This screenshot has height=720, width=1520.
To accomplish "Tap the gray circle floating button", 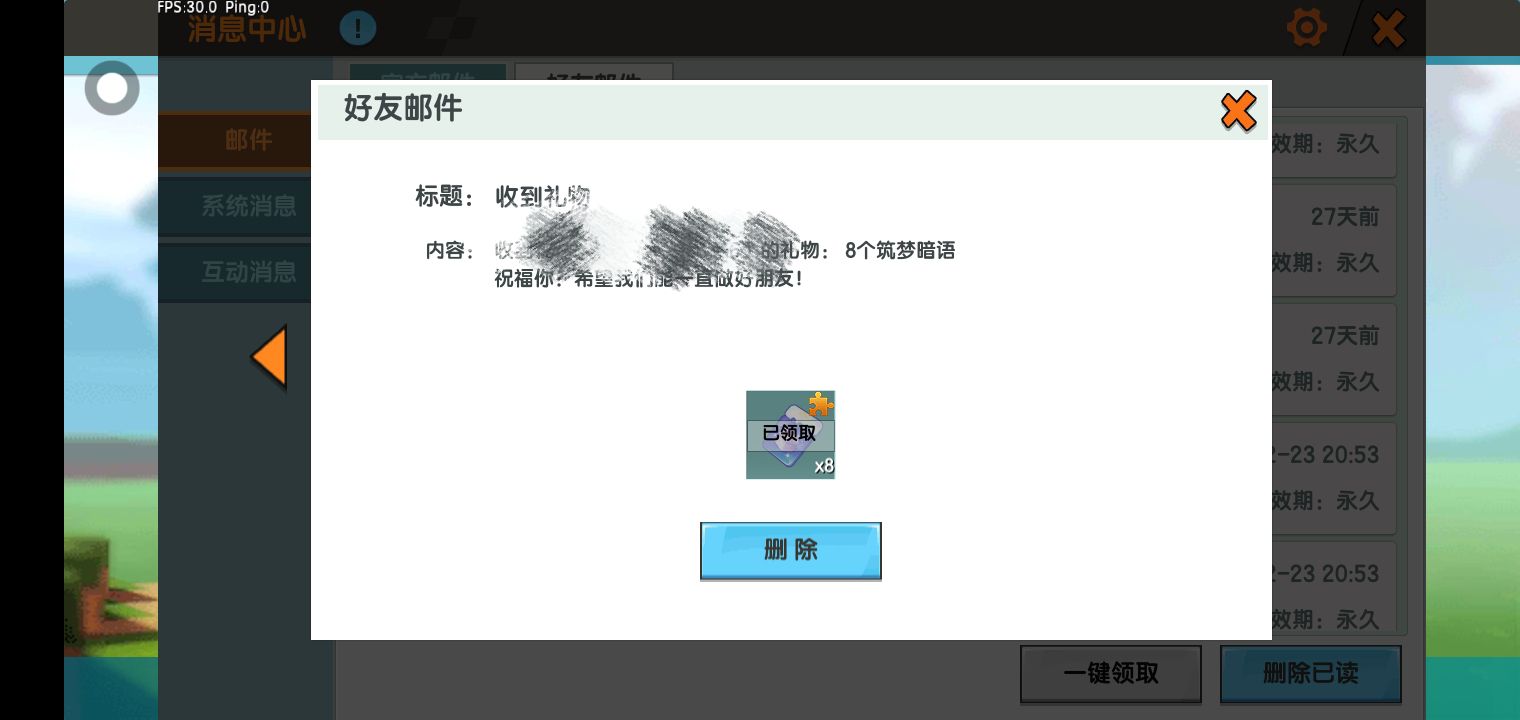I will pyautogui.click(x=112, y=89).
